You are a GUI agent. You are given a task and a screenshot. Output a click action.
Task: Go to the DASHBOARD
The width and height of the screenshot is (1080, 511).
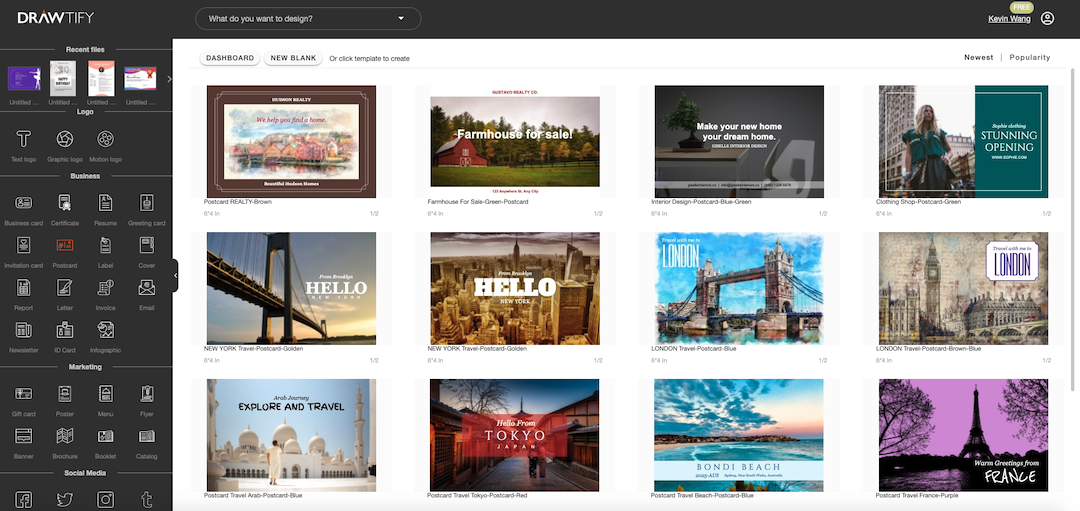(230, 59)
